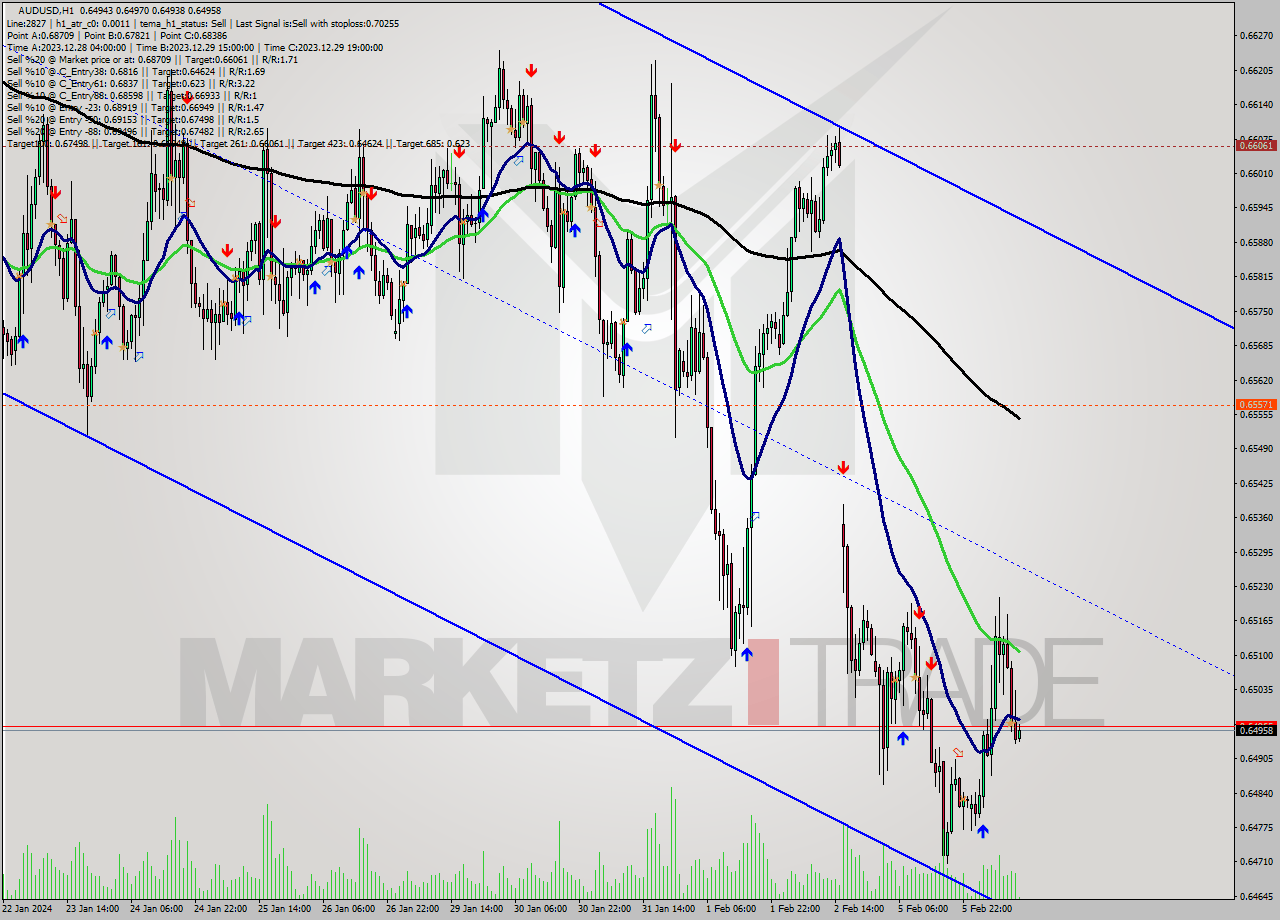Screen dimensions: 1280x920
Task: Click the 0.66010 price axis label
Action: 1256,174
